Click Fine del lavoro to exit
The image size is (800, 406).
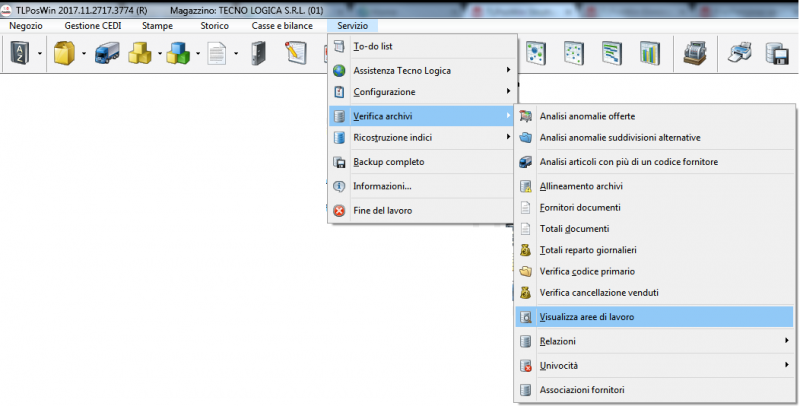pyautogui.click(x=382, y=210)
